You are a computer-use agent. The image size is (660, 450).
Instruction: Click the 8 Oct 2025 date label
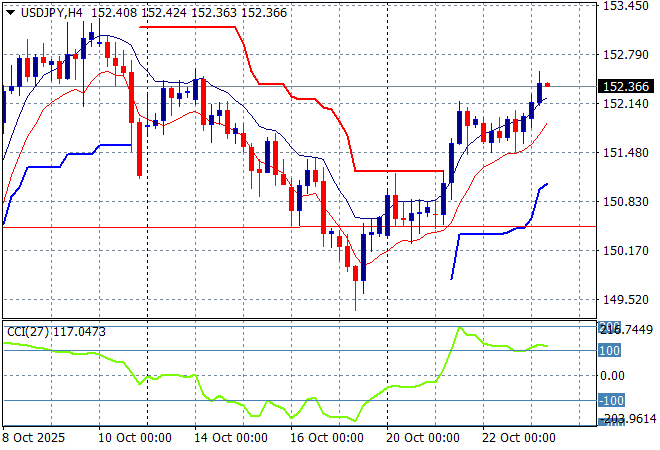(x=37, y=438)
